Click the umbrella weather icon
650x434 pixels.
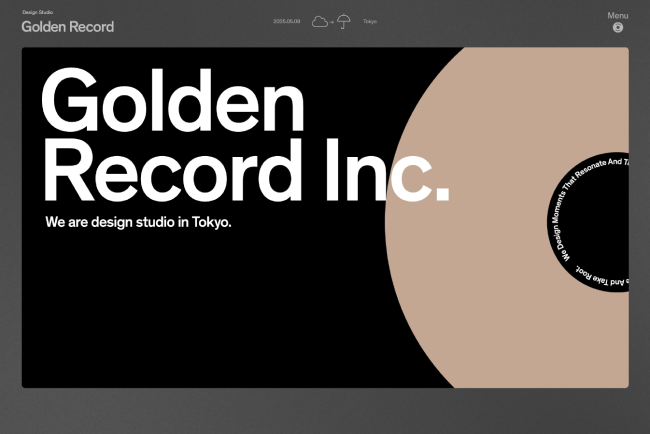pos(344,22)
